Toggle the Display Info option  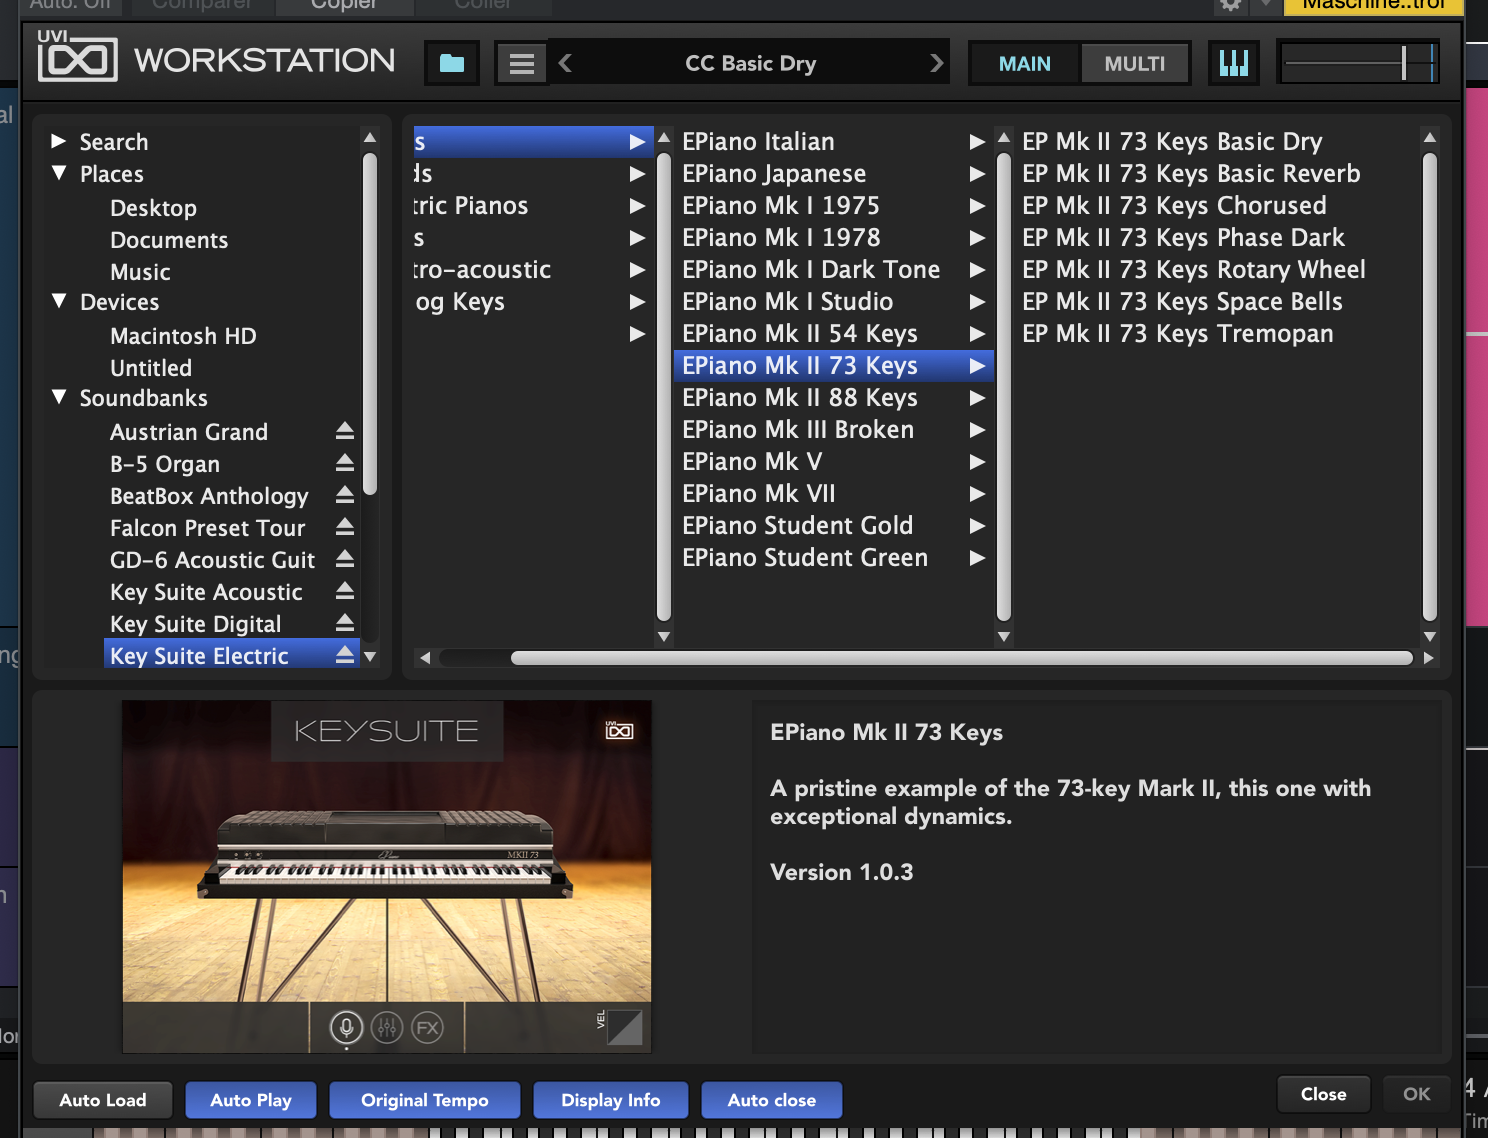[611, 1100]
